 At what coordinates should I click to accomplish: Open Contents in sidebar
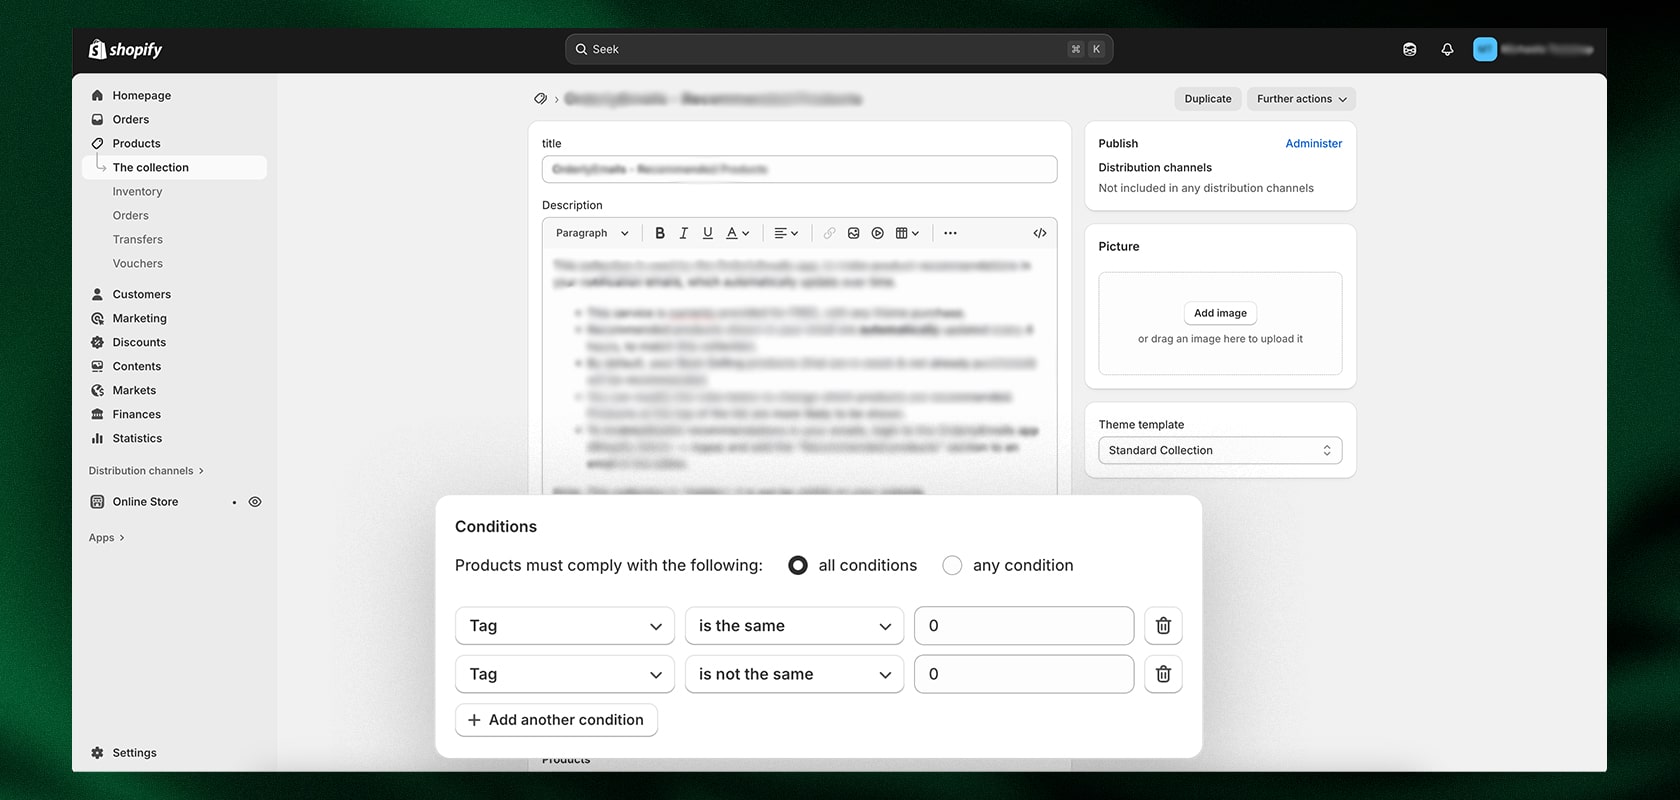[136, 367]
